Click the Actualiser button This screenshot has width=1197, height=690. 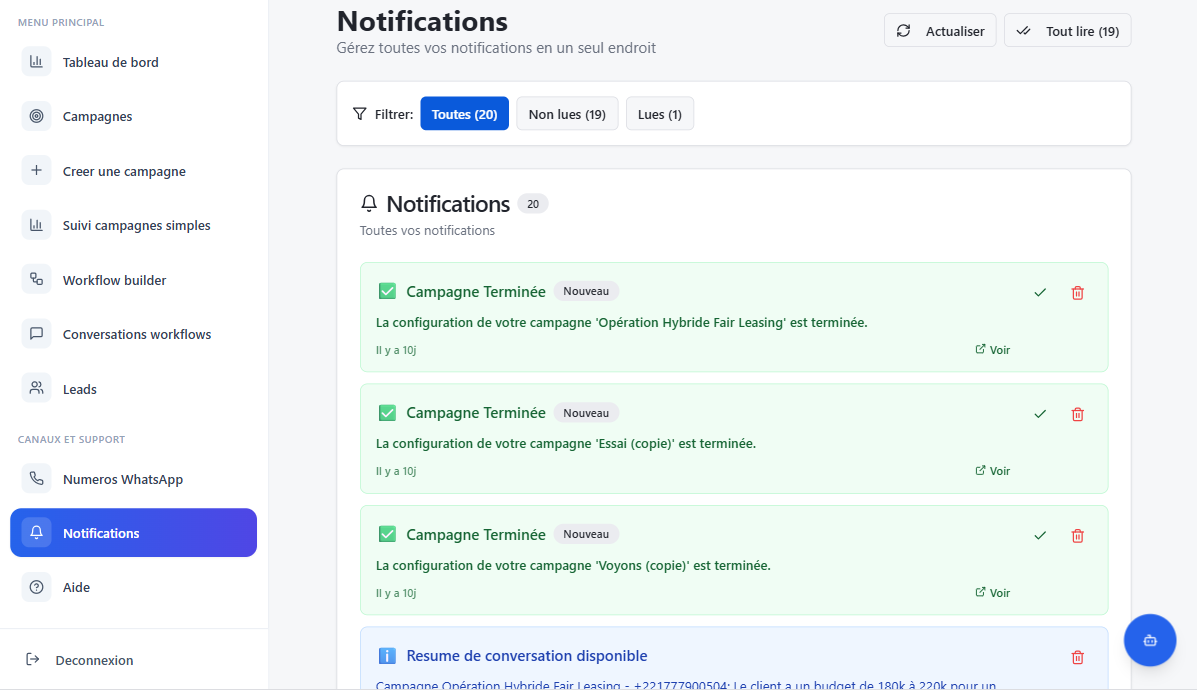click(x=940, y=31)
